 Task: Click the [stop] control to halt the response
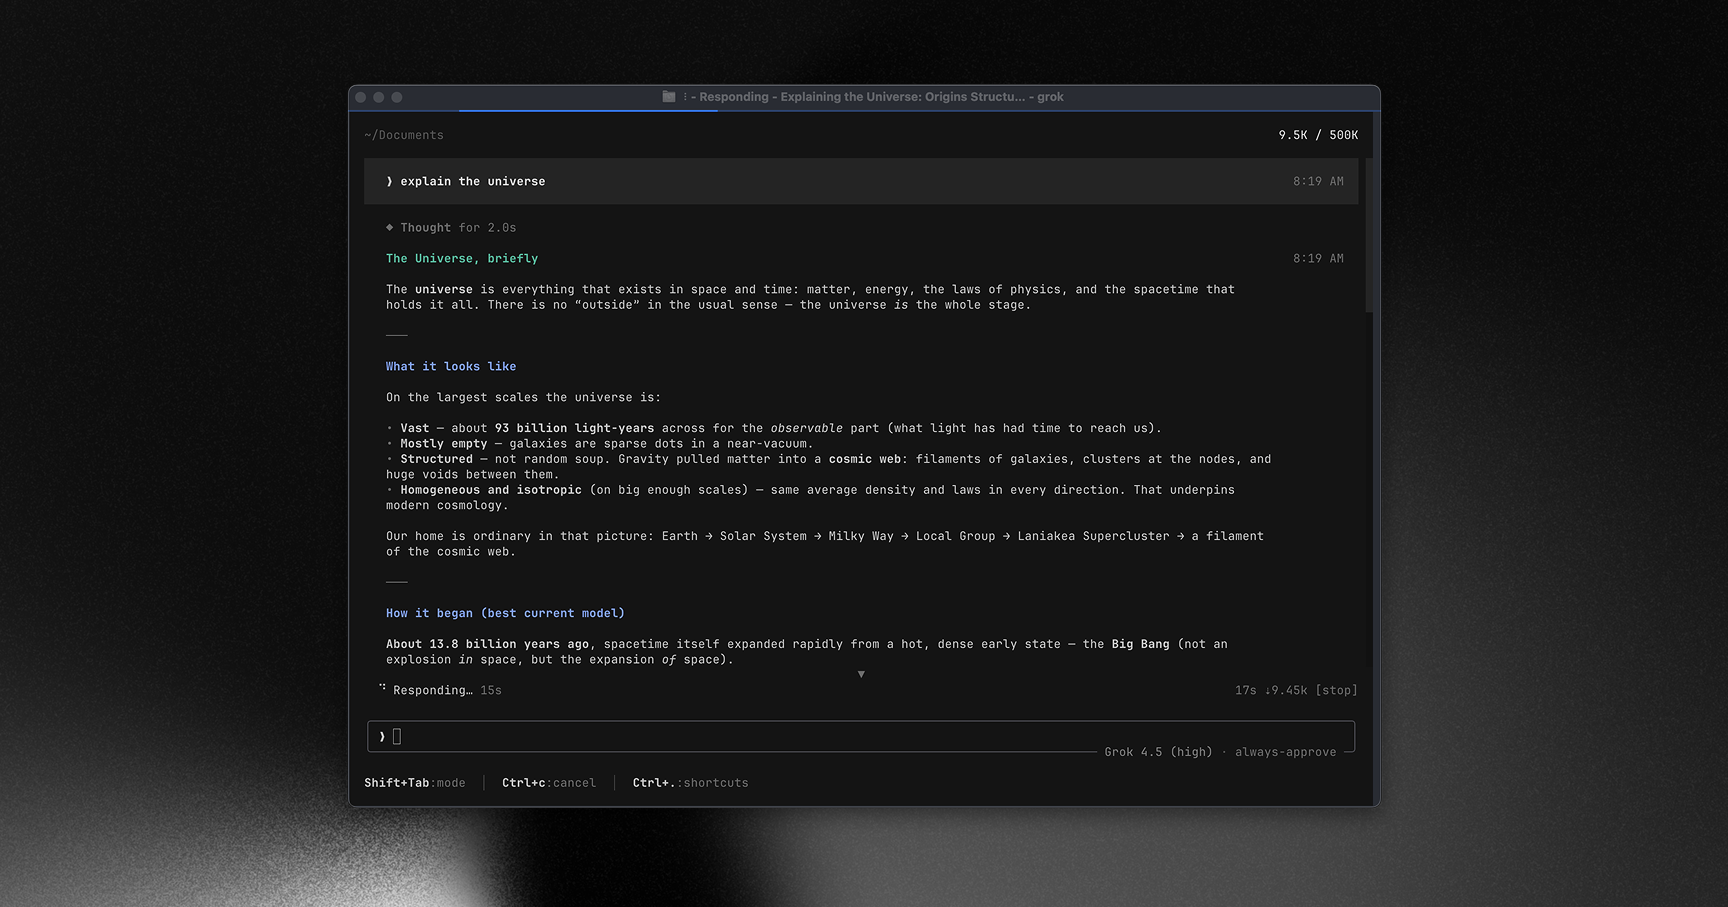click(1336, 690)
